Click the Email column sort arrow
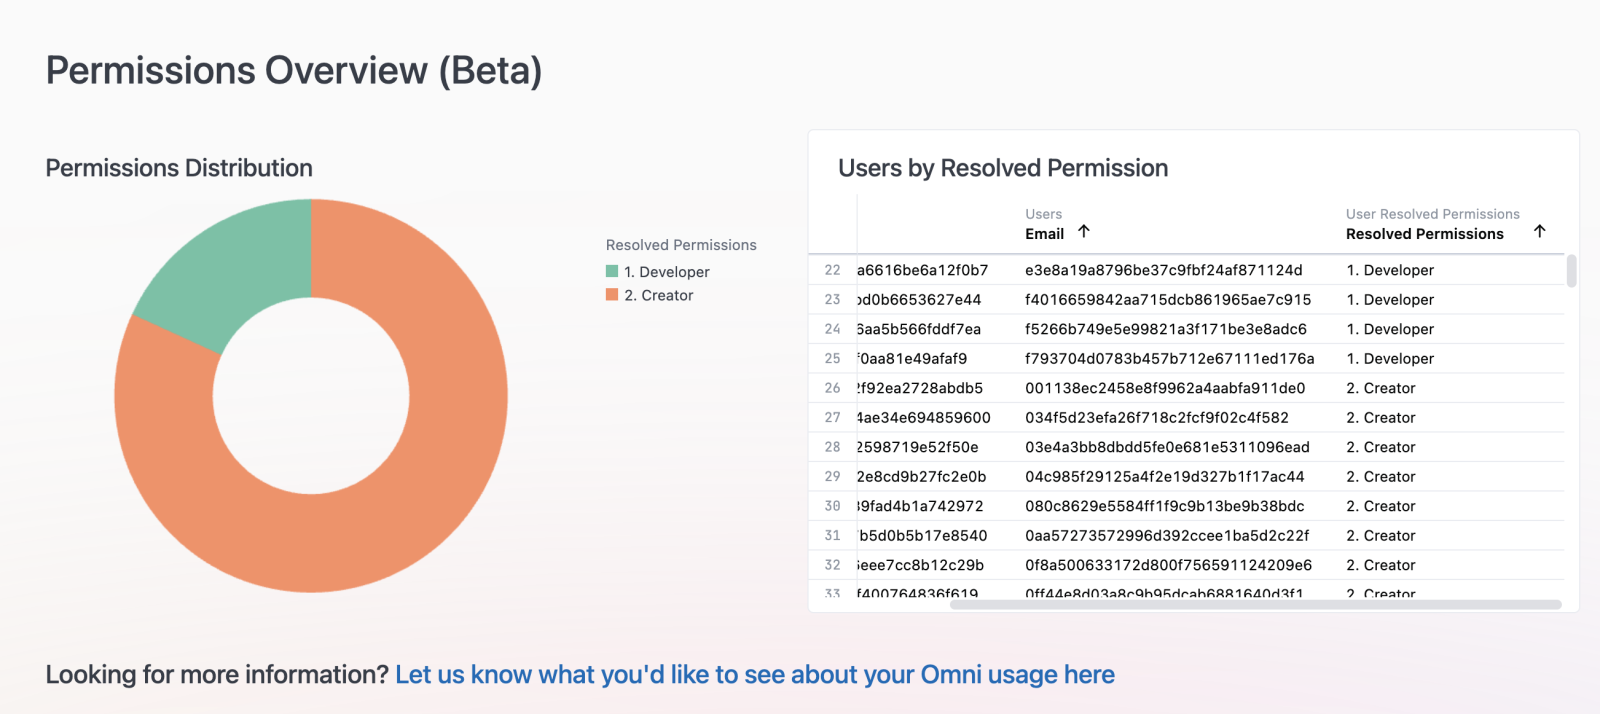Image resolution: width=1600 pixels, height=714 pixels. (x=1084, y=232)
